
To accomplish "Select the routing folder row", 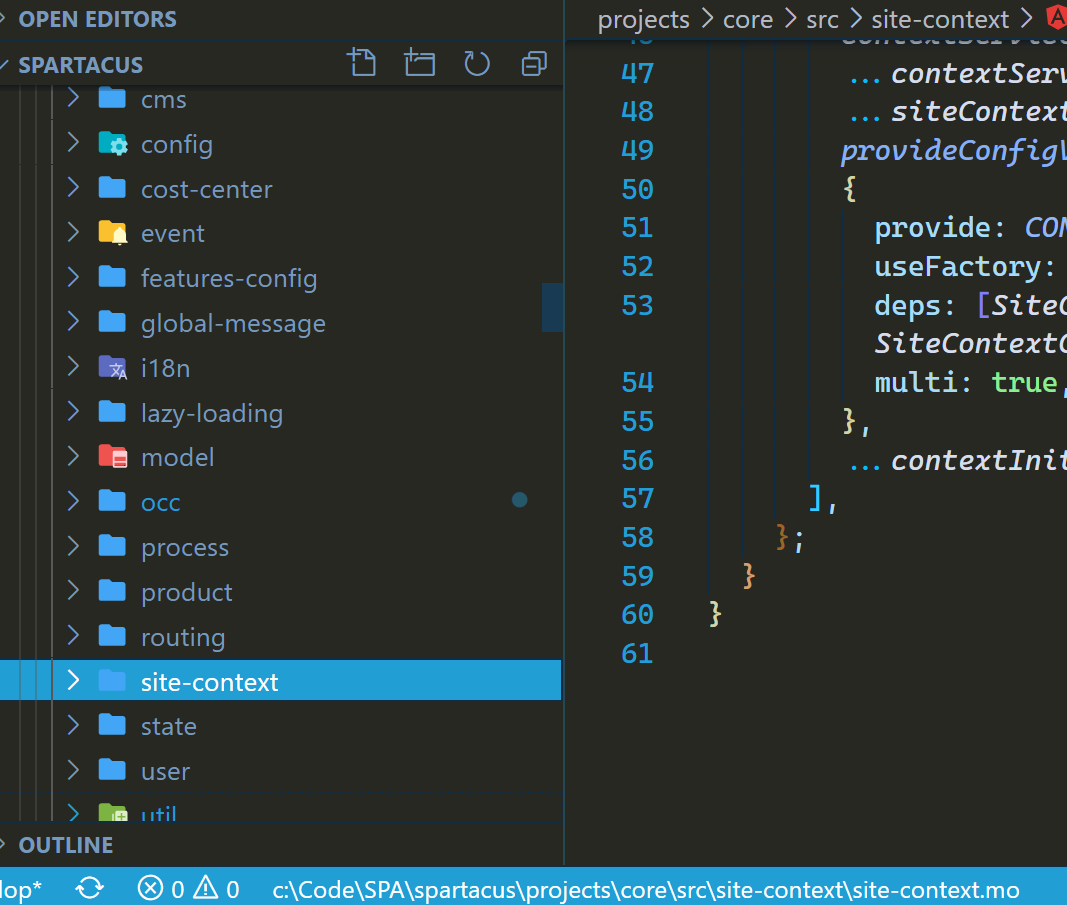I will coord(280,636).
